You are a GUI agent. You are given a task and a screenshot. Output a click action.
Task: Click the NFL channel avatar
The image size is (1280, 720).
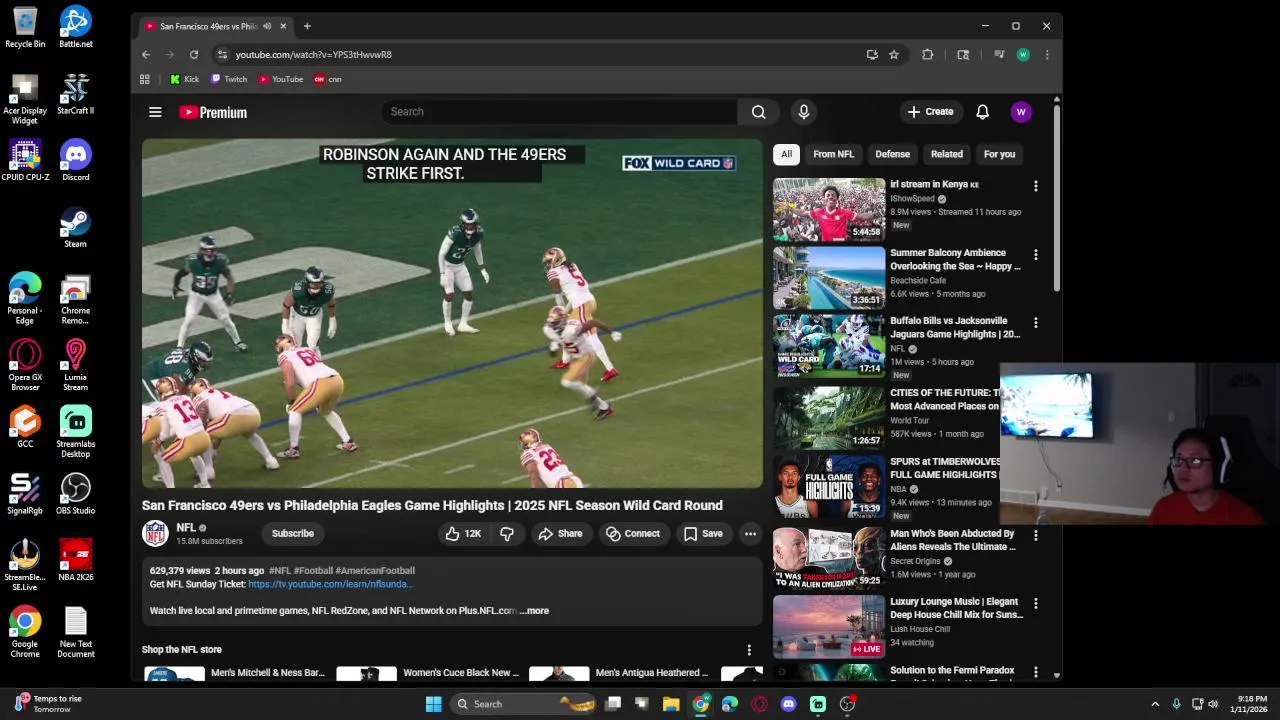[155, 534]
